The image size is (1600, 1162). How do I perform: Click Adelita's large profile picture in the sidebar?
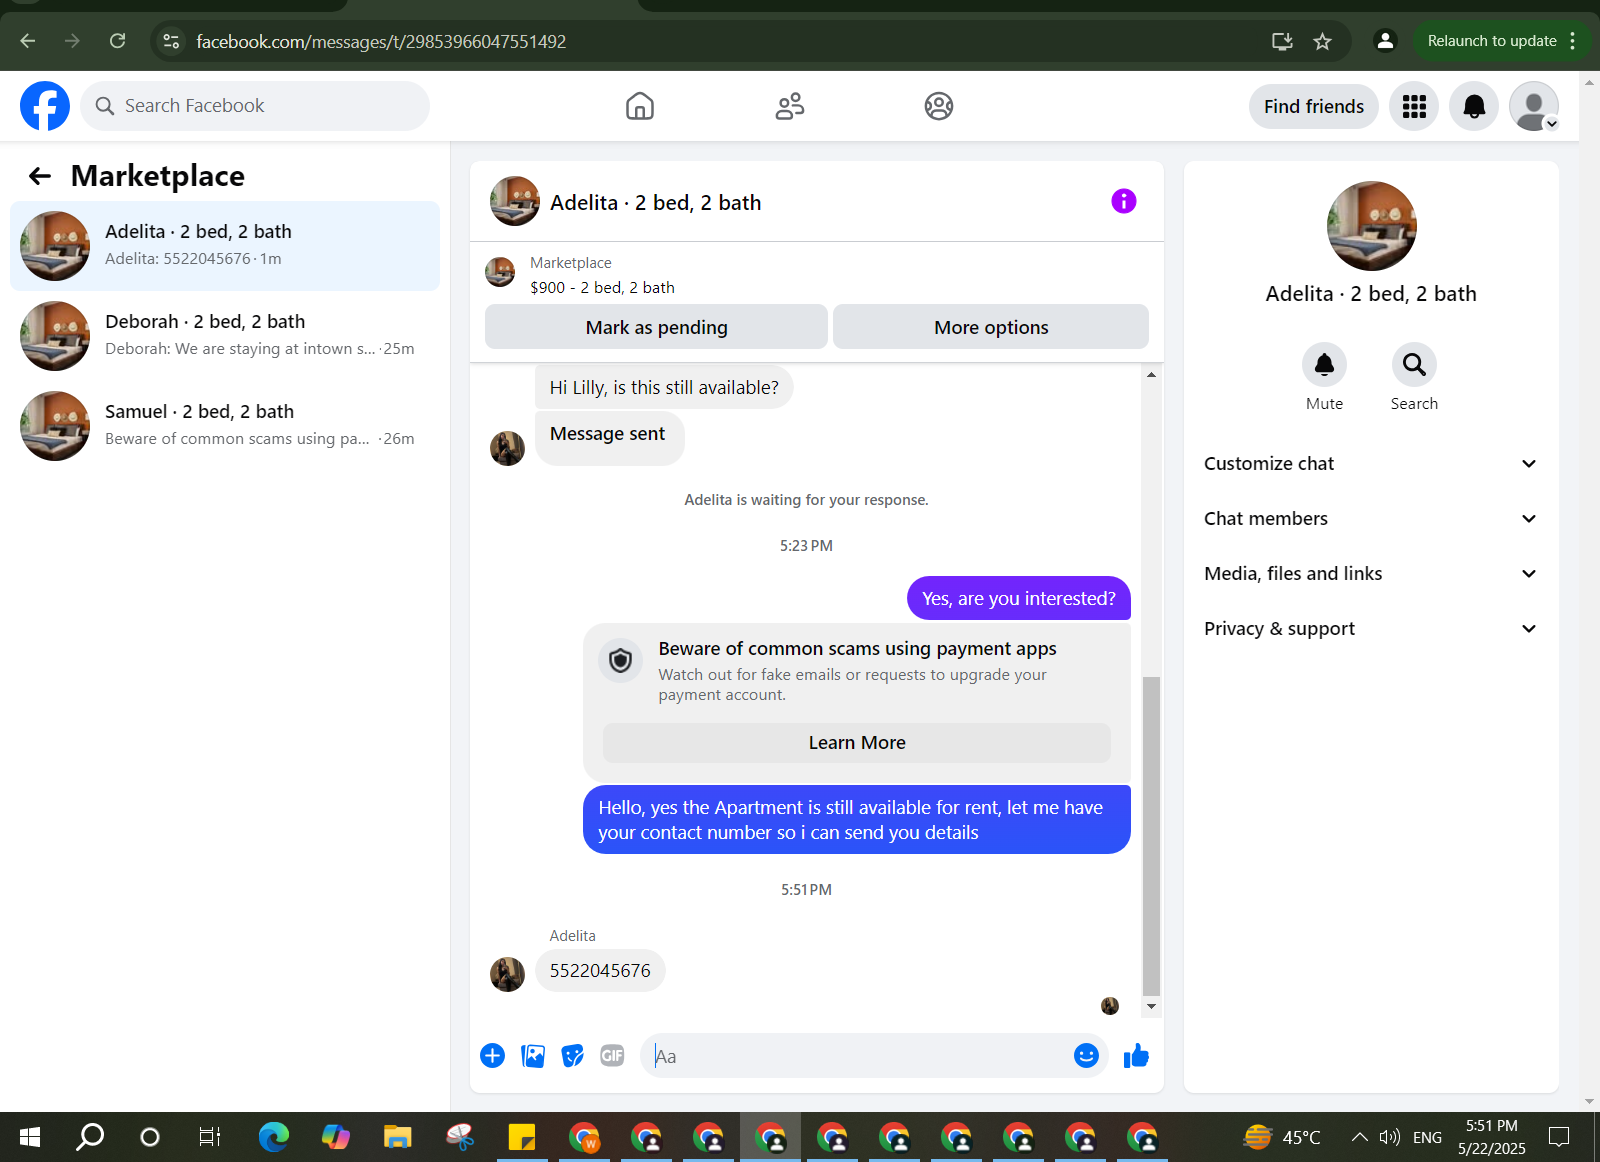(1371, 226)
